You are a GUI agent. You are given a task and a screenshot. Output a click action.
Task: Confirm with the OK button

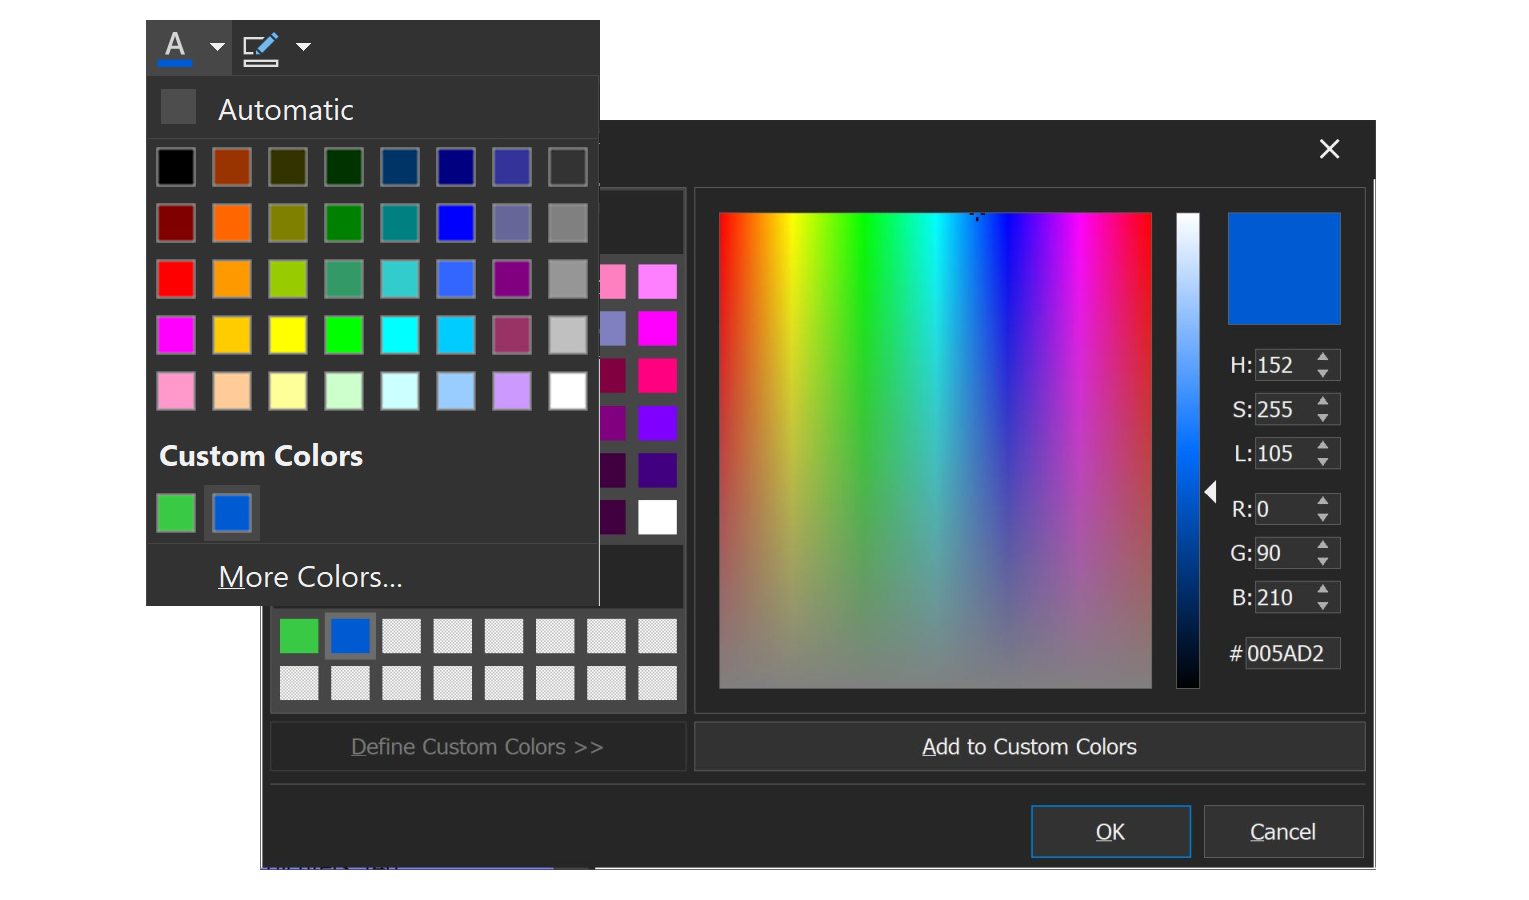point(1111,832)
